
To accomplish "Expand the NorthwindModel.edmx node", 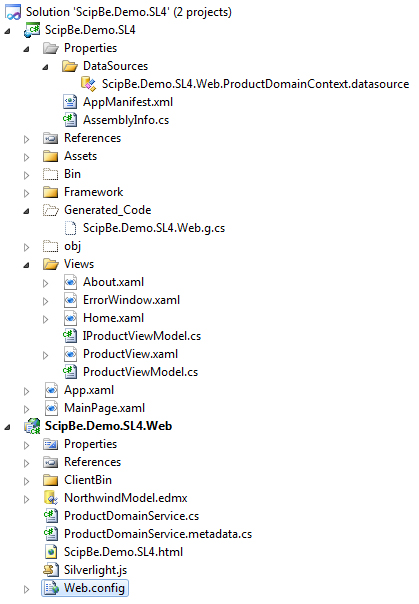I will click(27, 499).
